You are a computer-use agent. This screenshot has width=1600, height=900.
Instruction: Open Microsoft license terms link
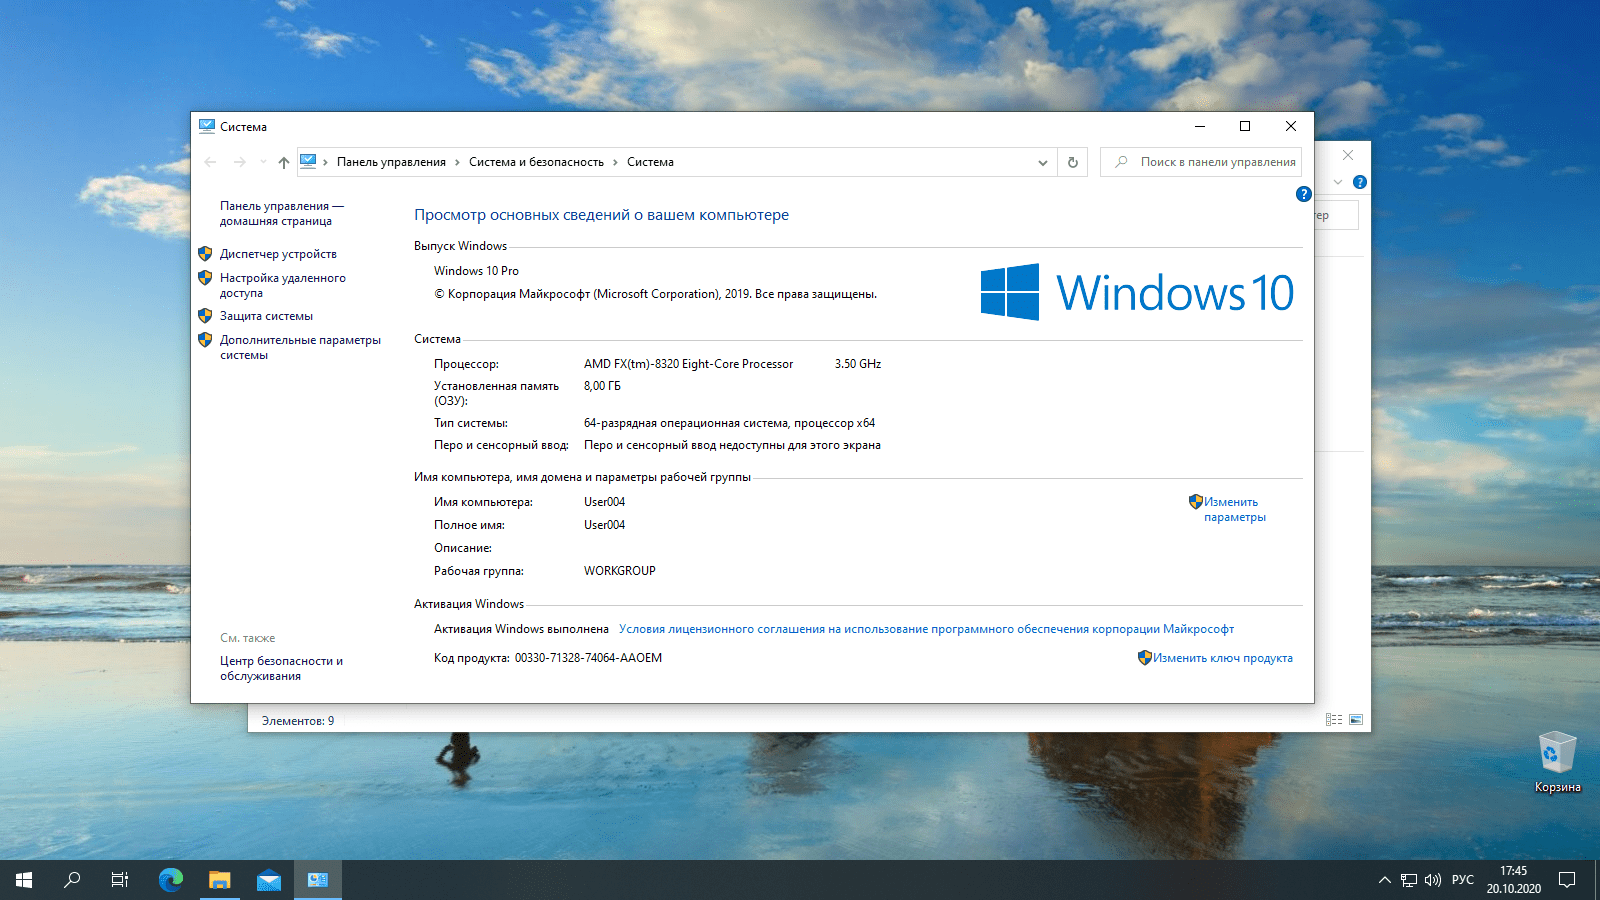(926, 629)
